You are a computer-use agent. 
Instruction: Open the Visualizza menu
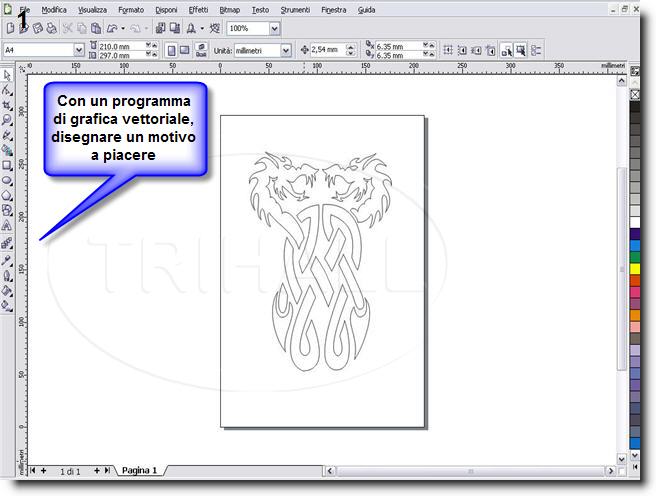[x=92, y=10]
